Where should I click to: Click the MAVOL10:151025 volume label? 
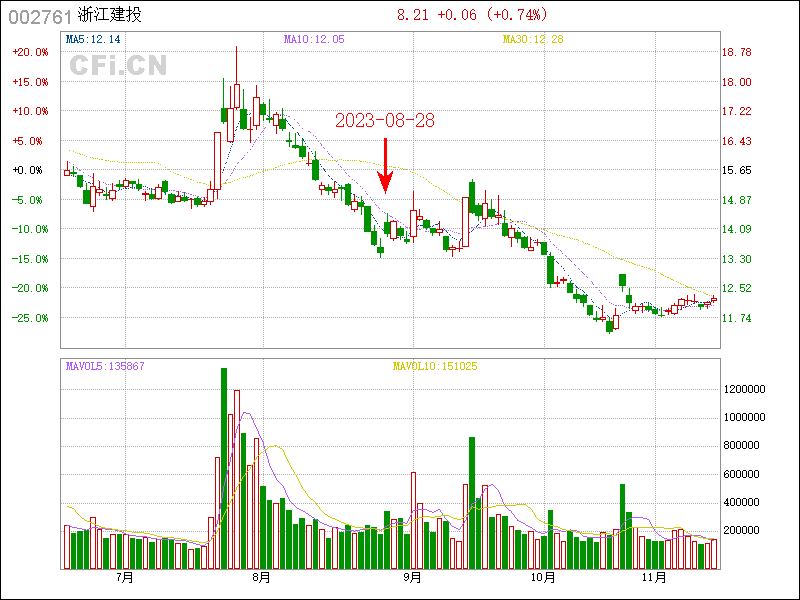pos(434,366)
